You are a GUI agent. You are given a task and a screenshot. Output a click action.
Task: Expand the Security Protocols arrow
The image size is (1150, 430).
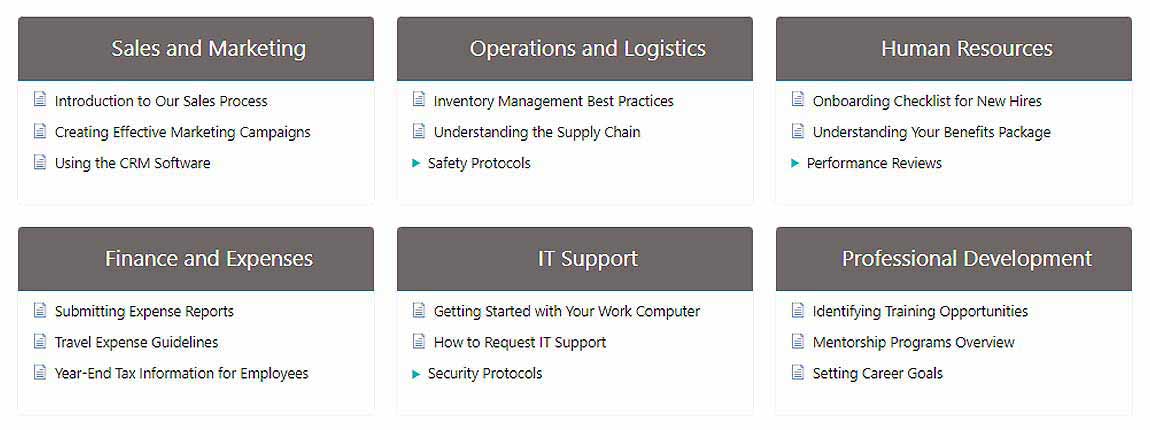[416, 374]
